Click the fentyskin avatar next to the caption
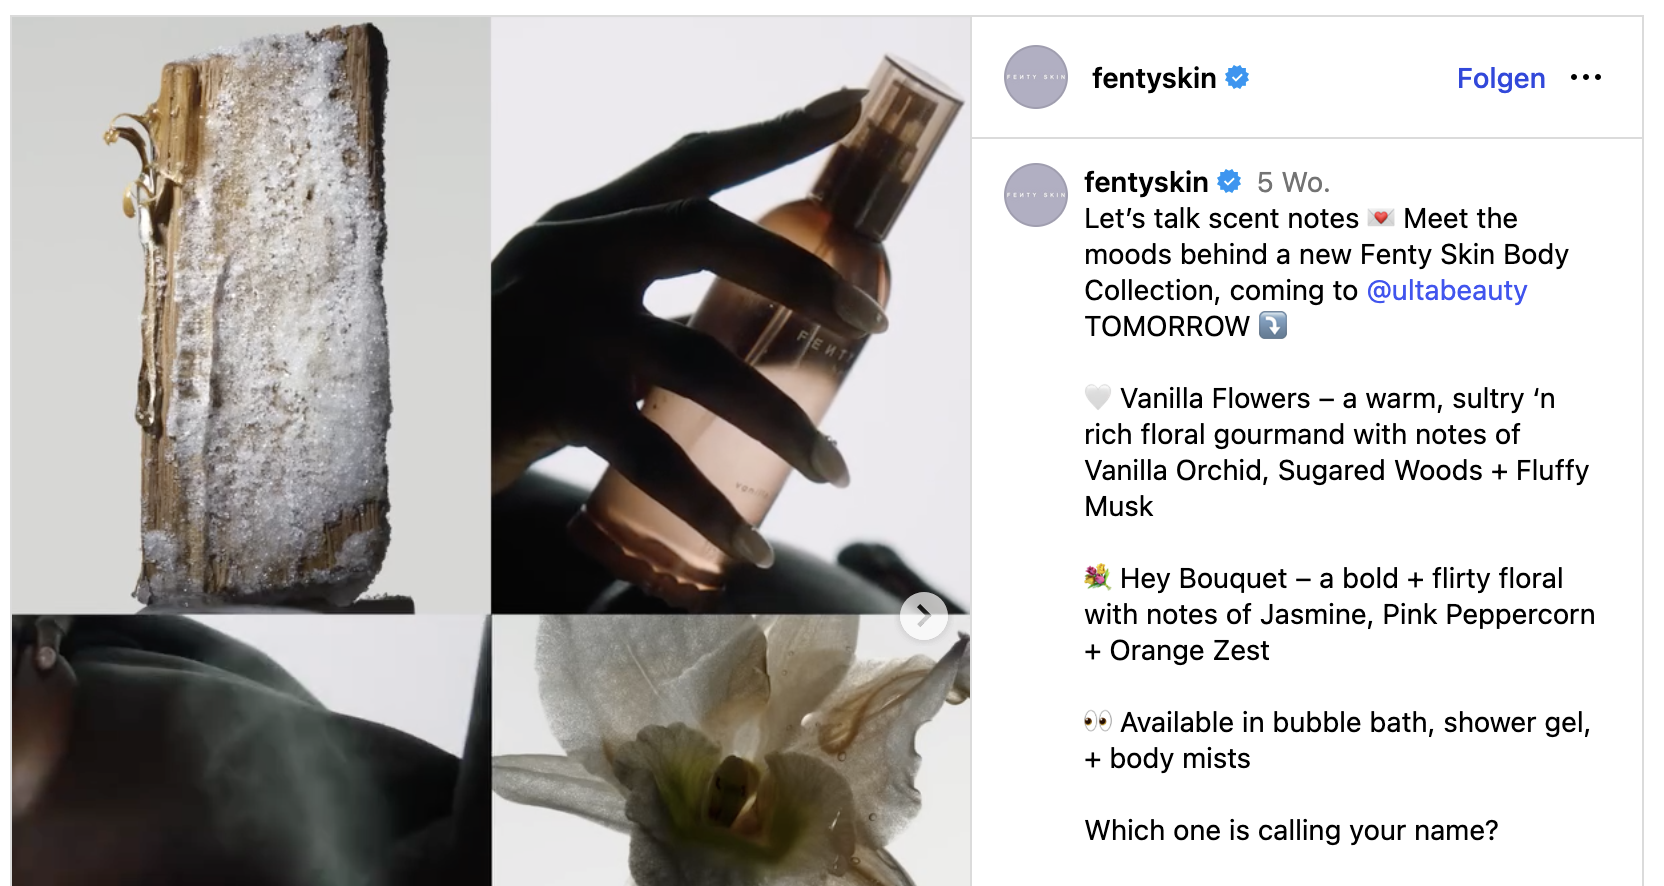Image resolution: width=1664 pixels, height=886 pixels. (x=1035, y=195)
